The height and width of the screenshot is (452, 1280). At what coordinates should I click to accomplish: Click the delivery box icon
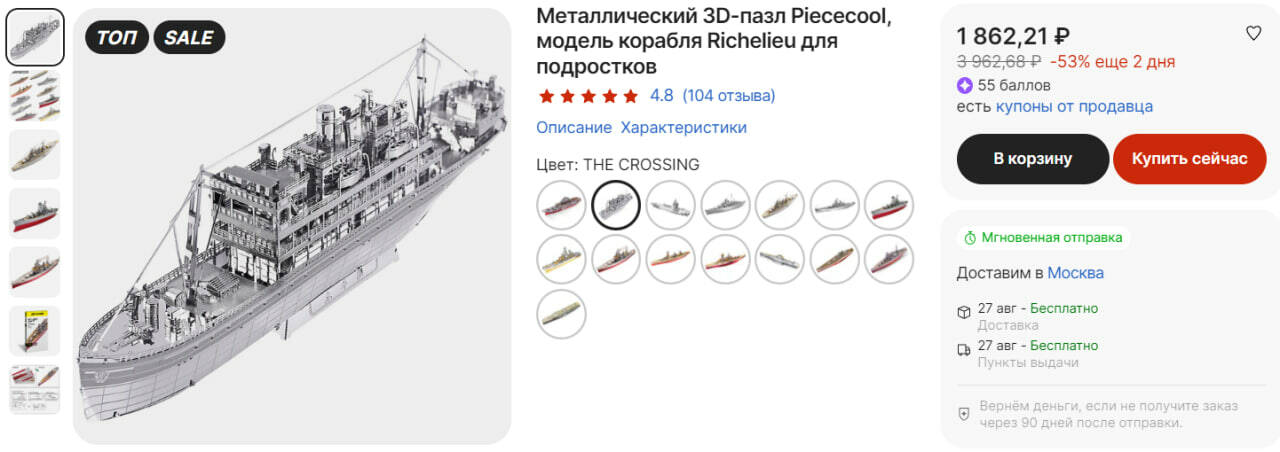[964, 311]
